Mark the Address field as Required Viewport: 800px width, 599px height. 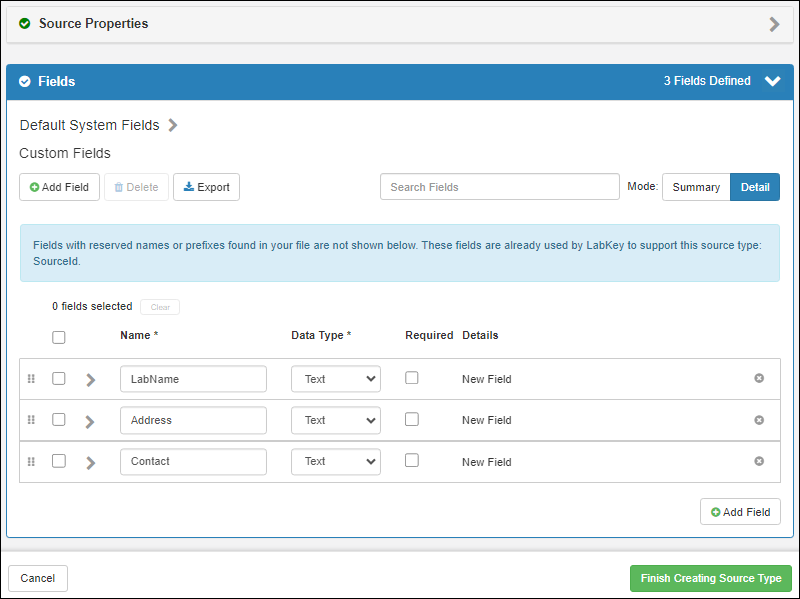click(412, 419)
